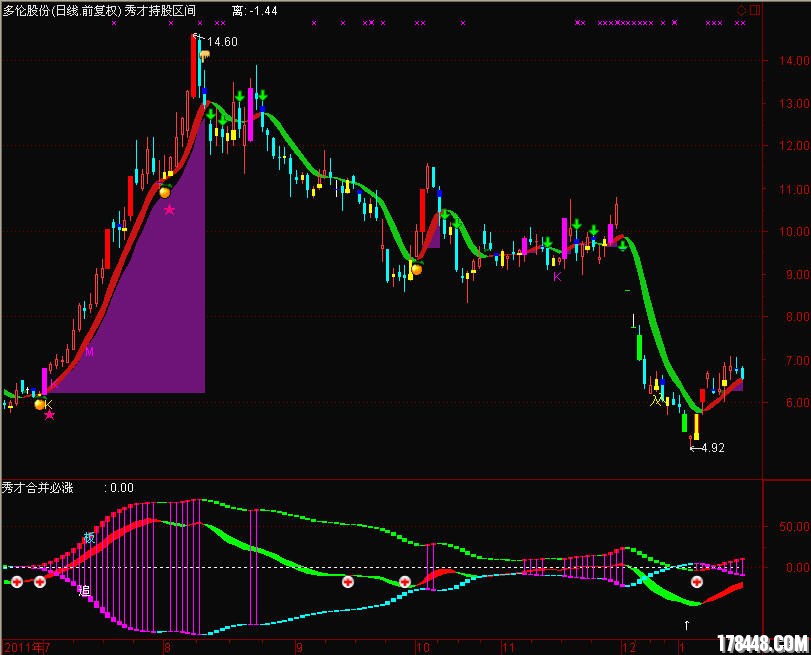Screen dimensions: 811x655
Task: Click the 4.92 low price label
Action: 714,448
